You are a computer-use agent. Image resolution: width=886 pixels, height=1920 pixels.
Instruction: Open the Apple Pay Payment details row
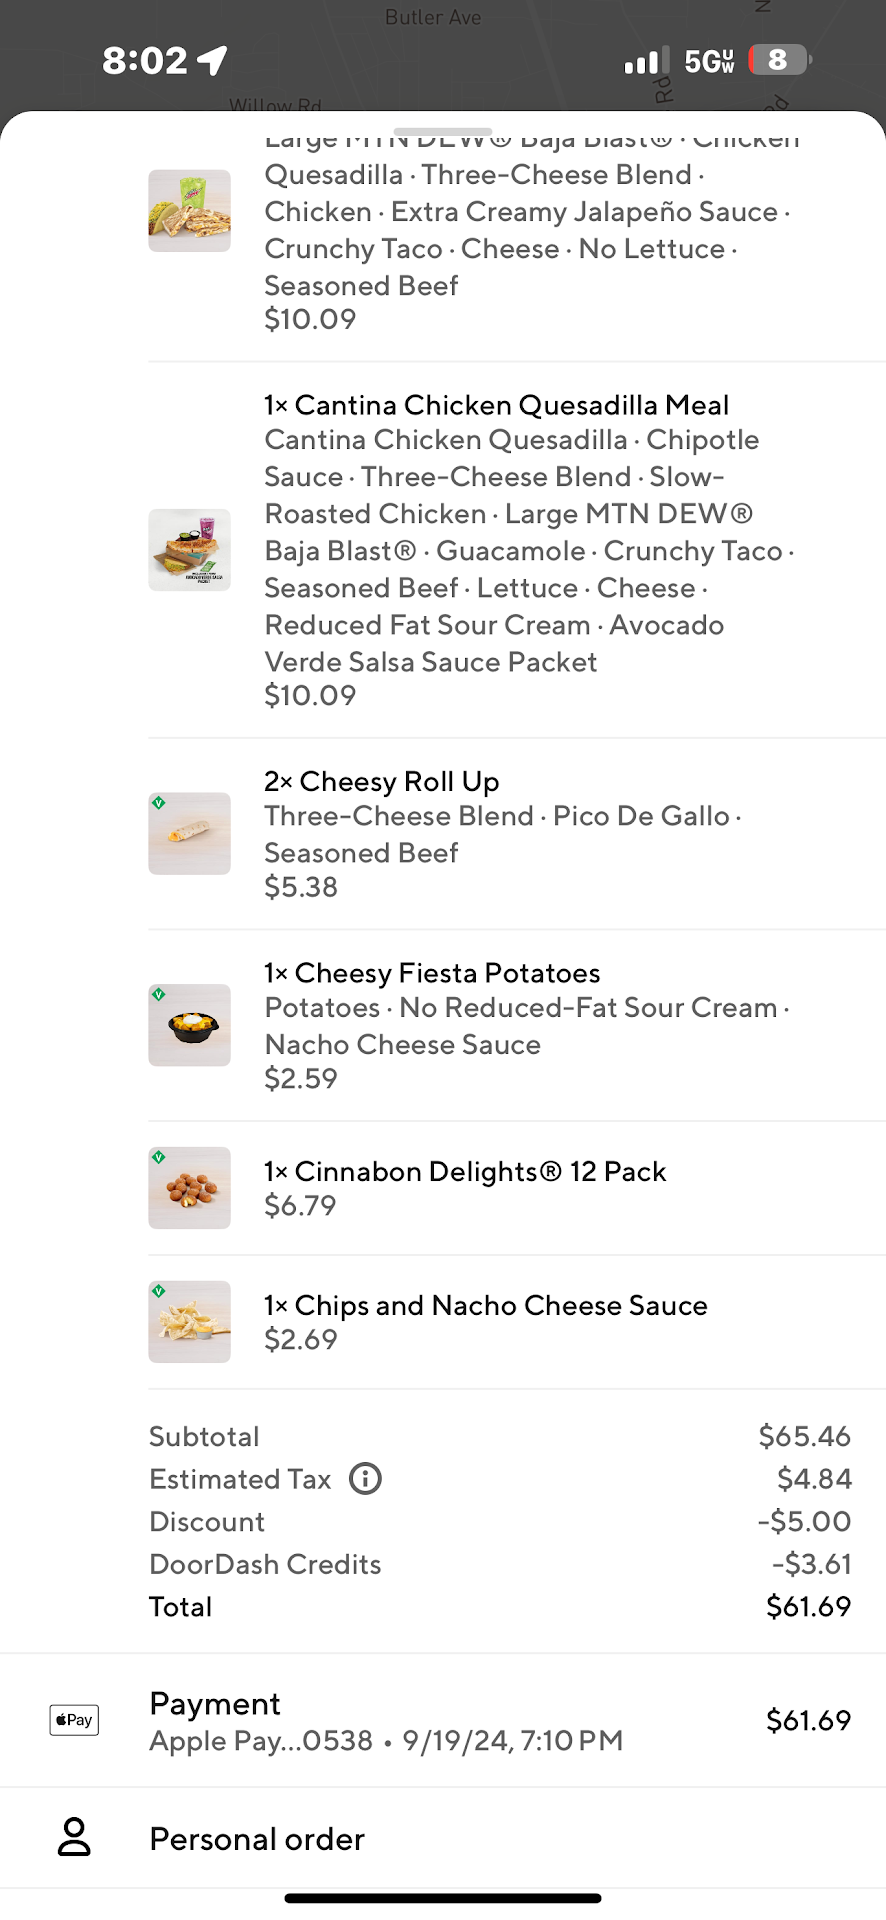(443, 1720)
